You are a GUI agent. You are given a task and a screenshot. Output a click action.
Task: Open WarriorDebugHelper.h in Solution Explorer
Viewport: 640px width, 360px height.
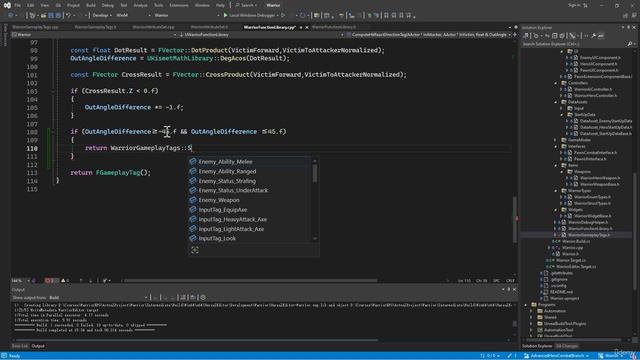[x=588, y=222]
